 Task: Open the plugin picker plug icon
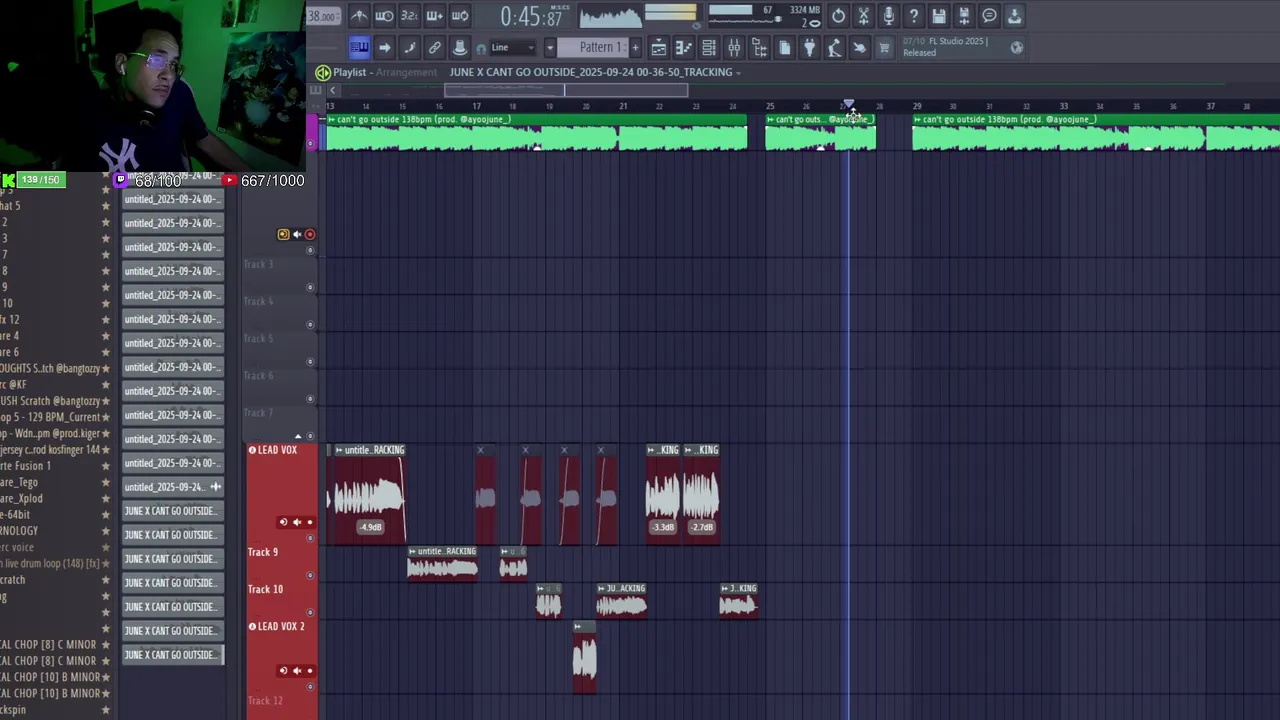[809, 47]
